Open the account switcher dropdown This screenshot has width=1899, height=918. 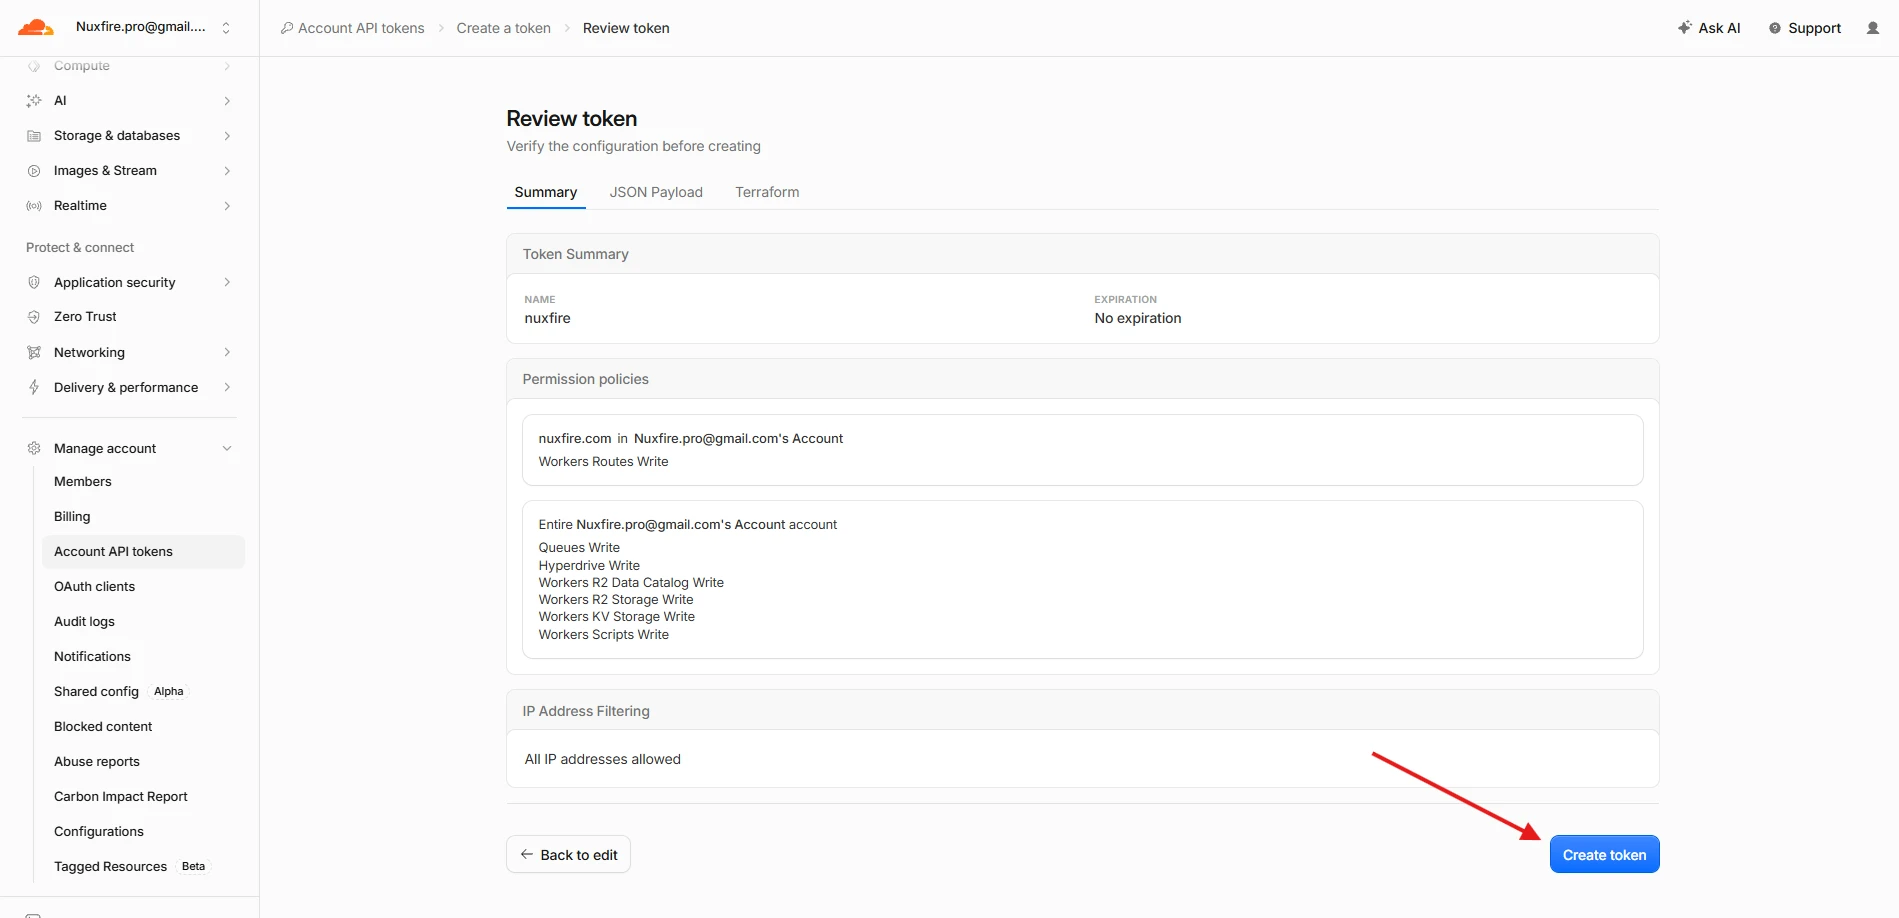(226, 28)
